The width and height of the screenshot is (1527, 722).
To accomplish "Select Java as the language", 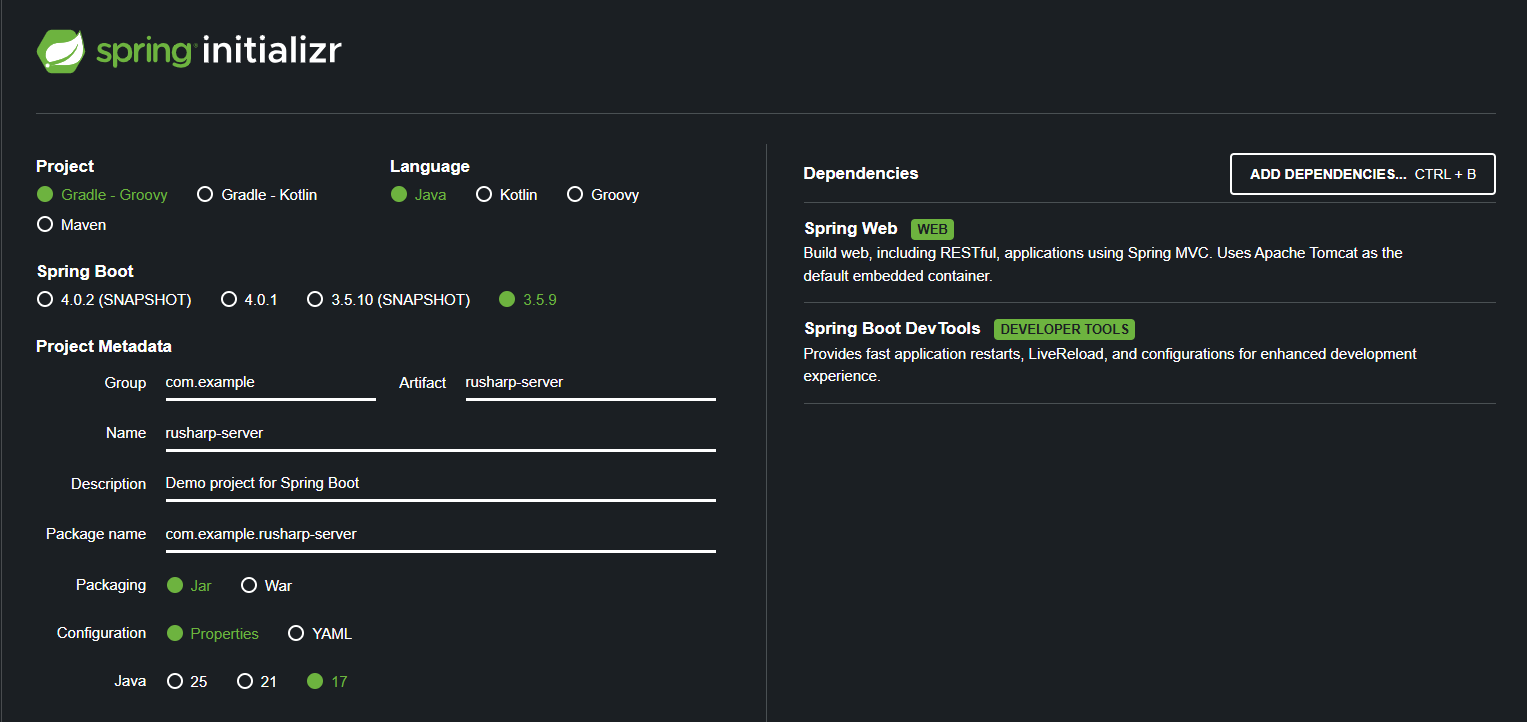I will 419,195.
